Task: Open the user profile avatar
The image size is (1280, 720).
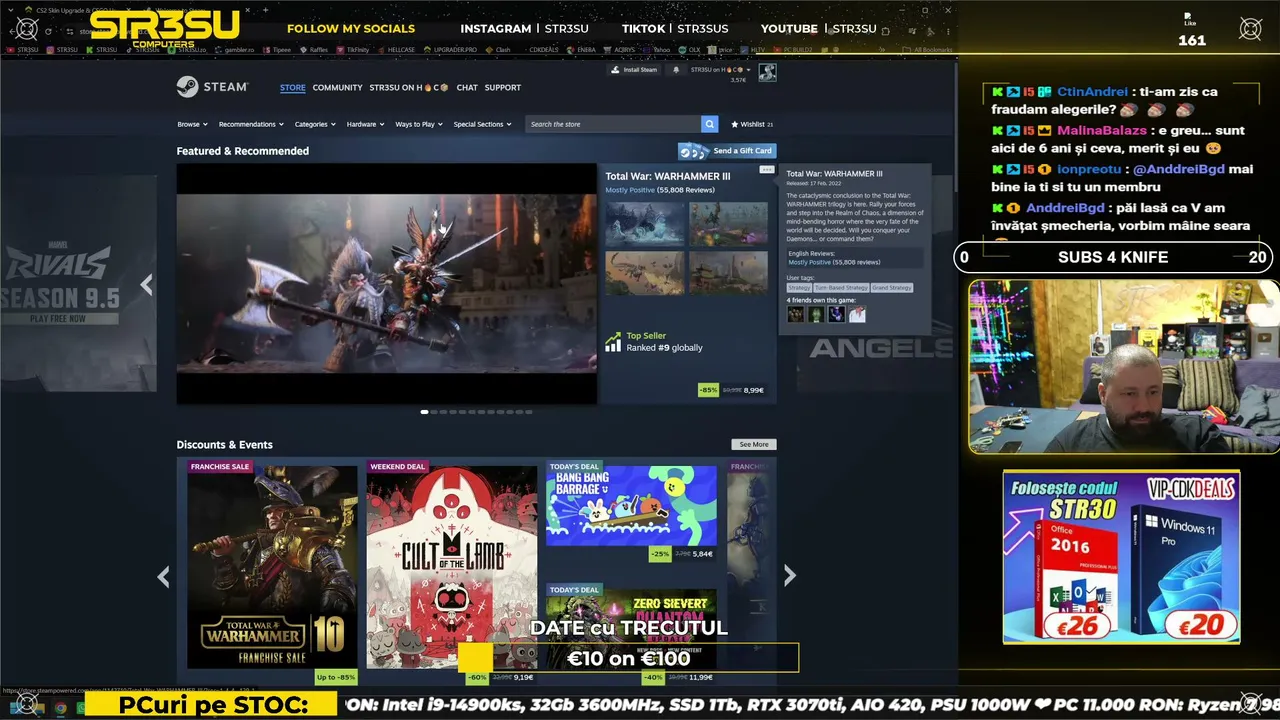Action: point(767,72)
